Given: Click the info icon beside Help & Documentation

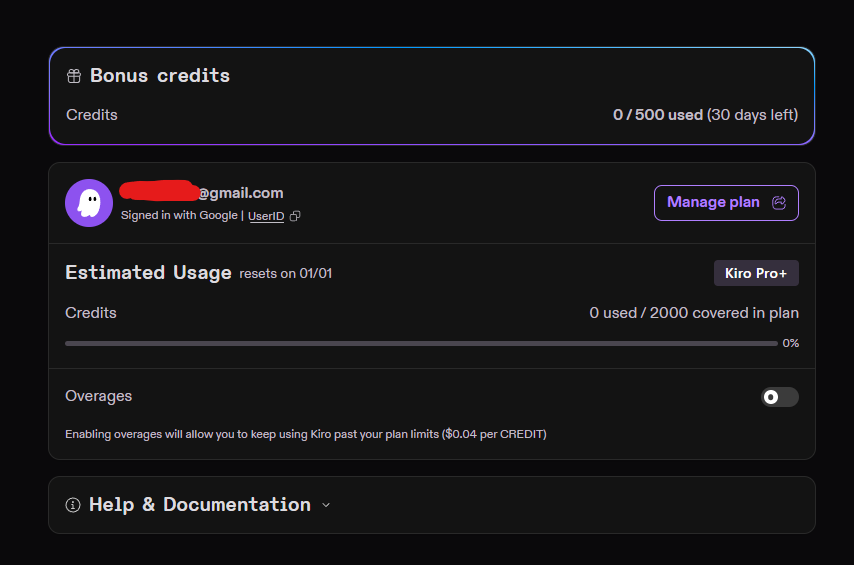Looking at the screenshot, I should tap(73, 505).
